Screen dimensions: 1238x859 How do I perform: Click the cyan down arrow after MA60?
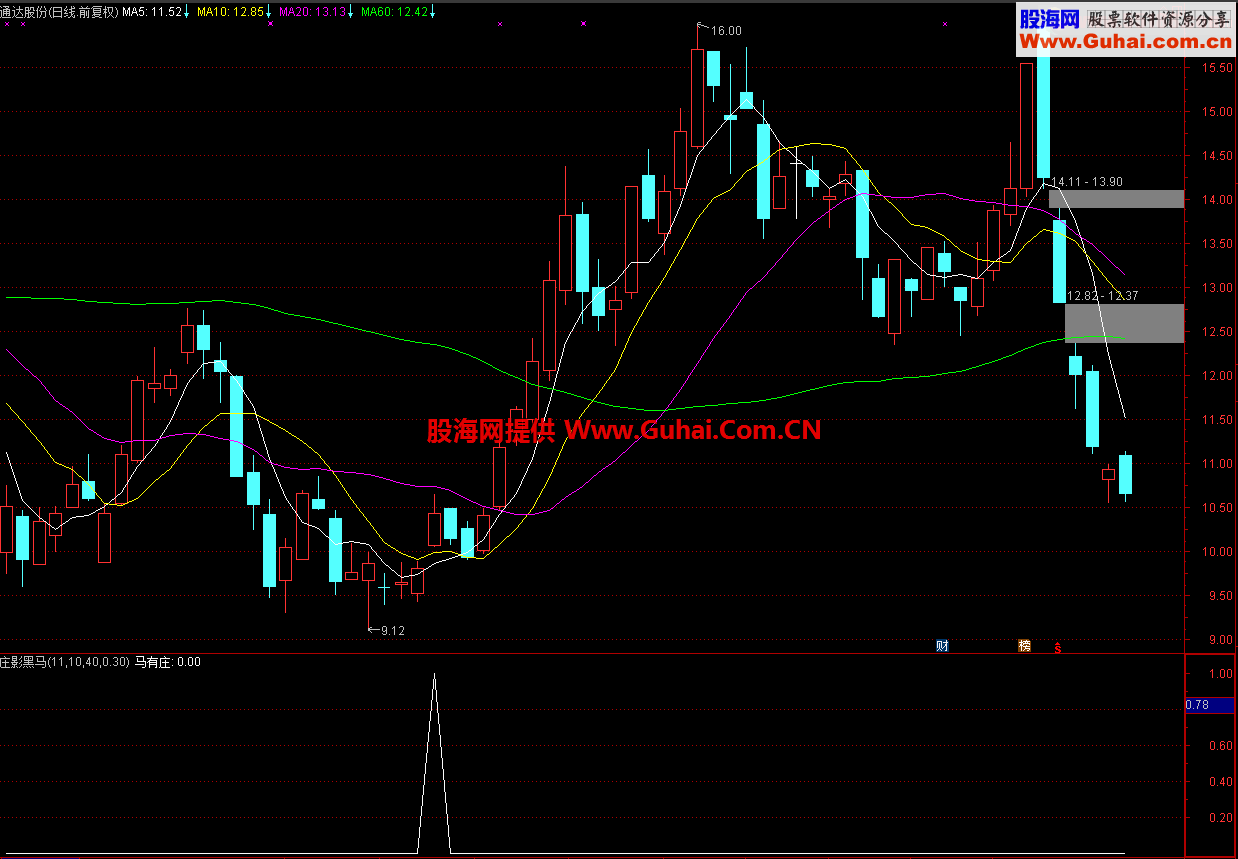(433, 12)
